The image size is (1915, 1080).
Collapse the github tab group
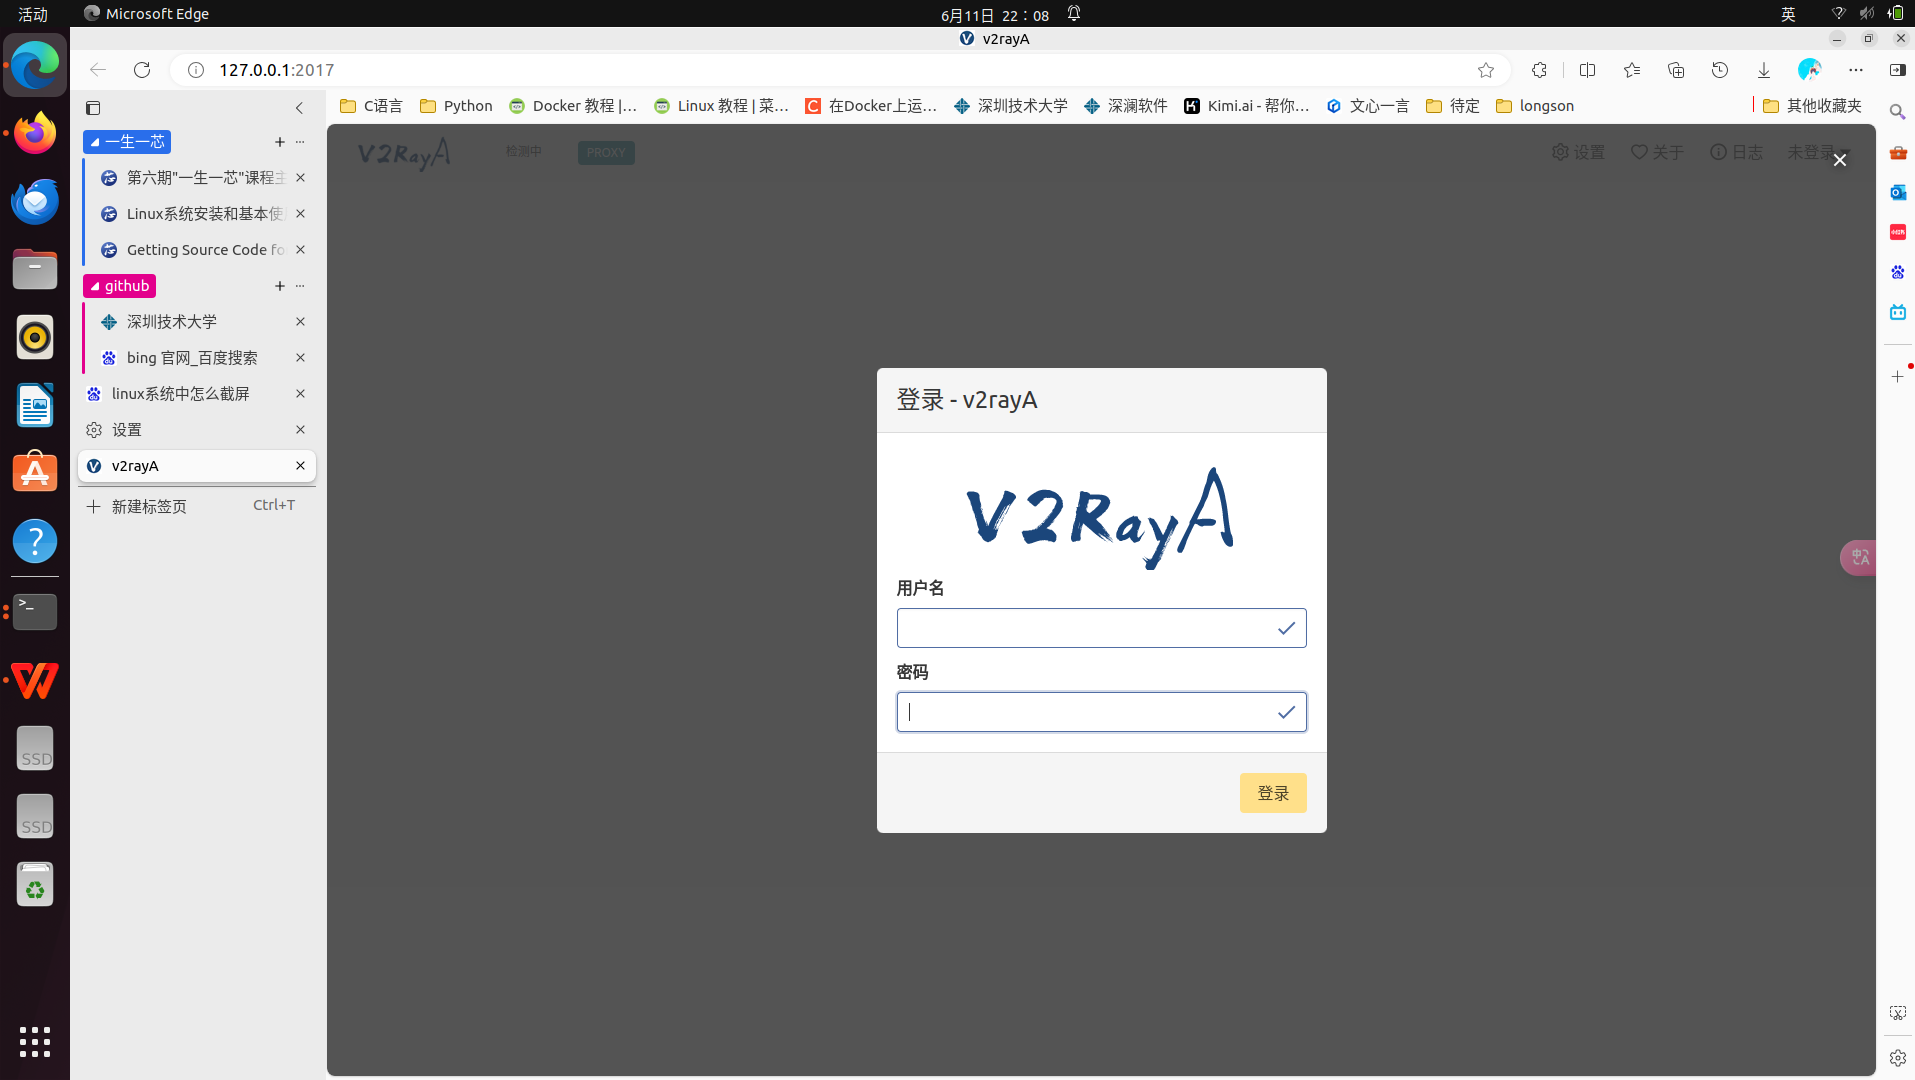[x=119, y=286]
